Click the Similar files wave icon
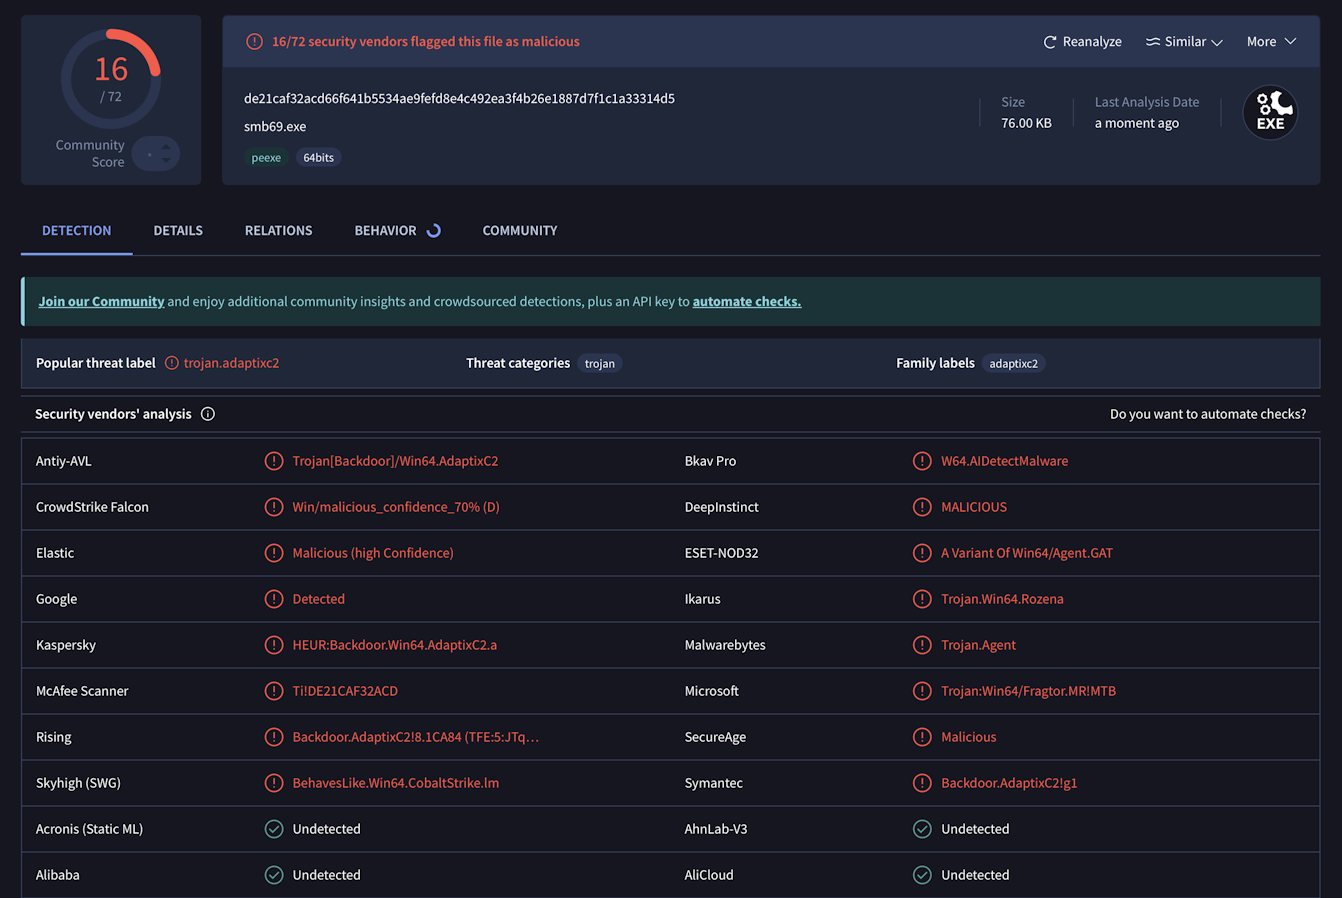This screenshot has height=898, width=1342. [1153, 41]
